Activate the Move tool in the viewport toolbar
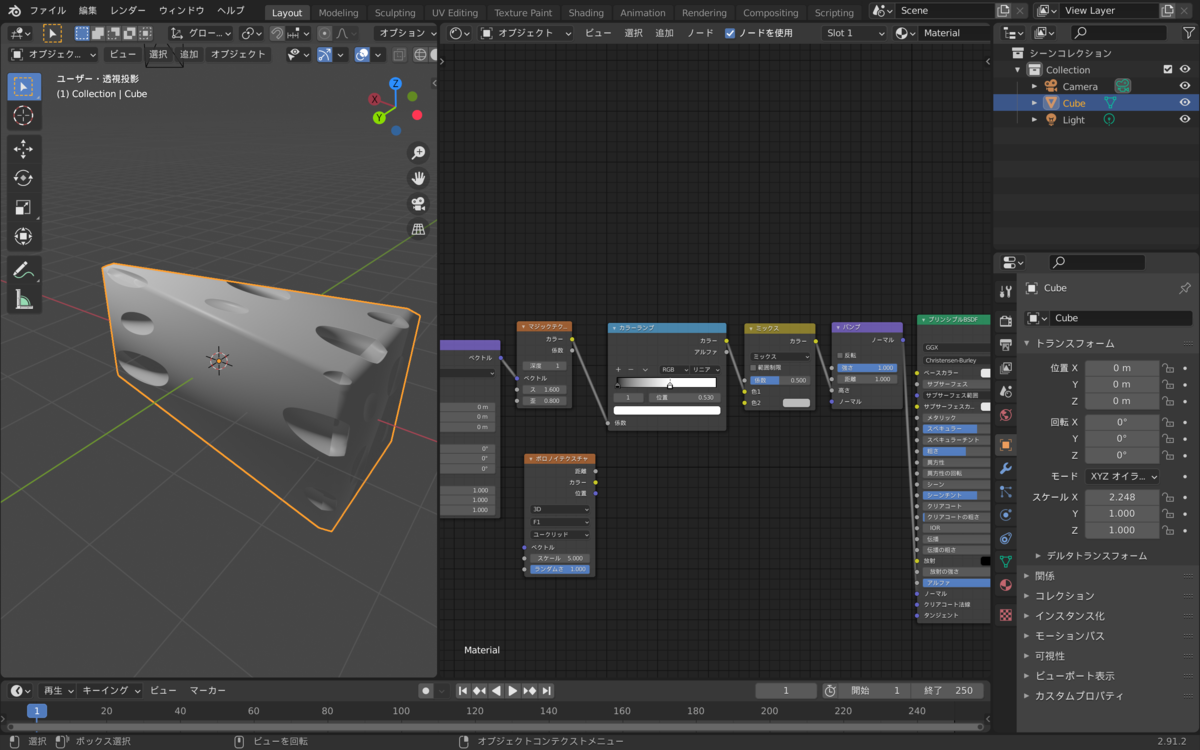 tap(24, 150)
